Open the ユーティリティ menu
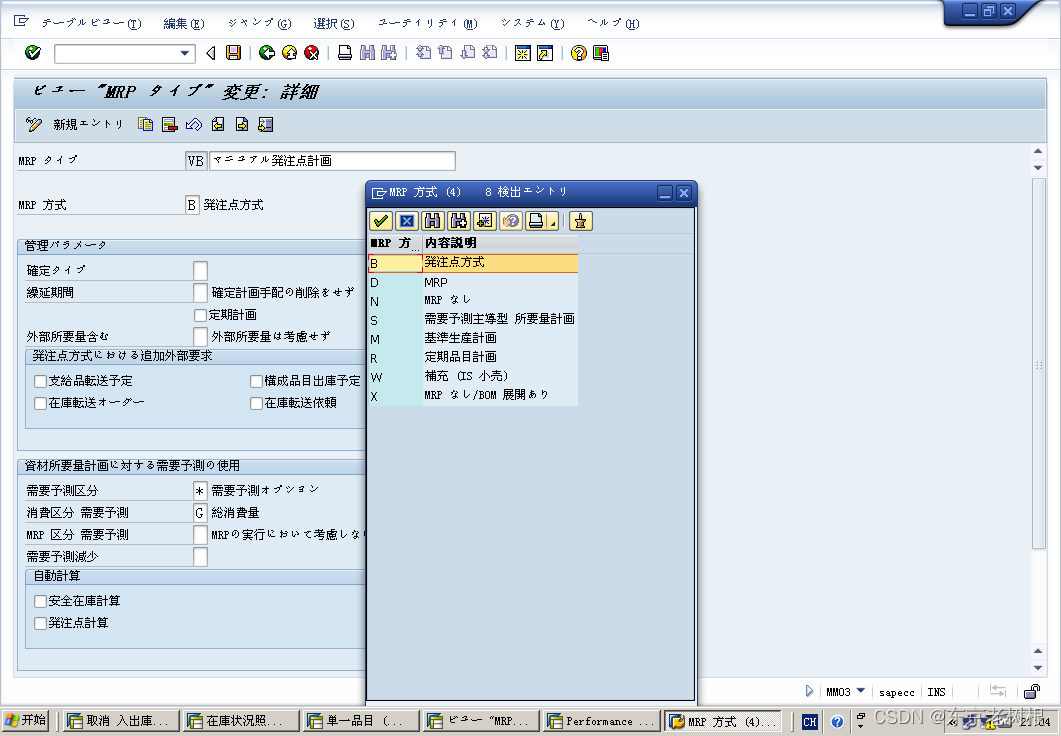The width and height of the screenshot is (1061, 736). [x=428, y=24]
